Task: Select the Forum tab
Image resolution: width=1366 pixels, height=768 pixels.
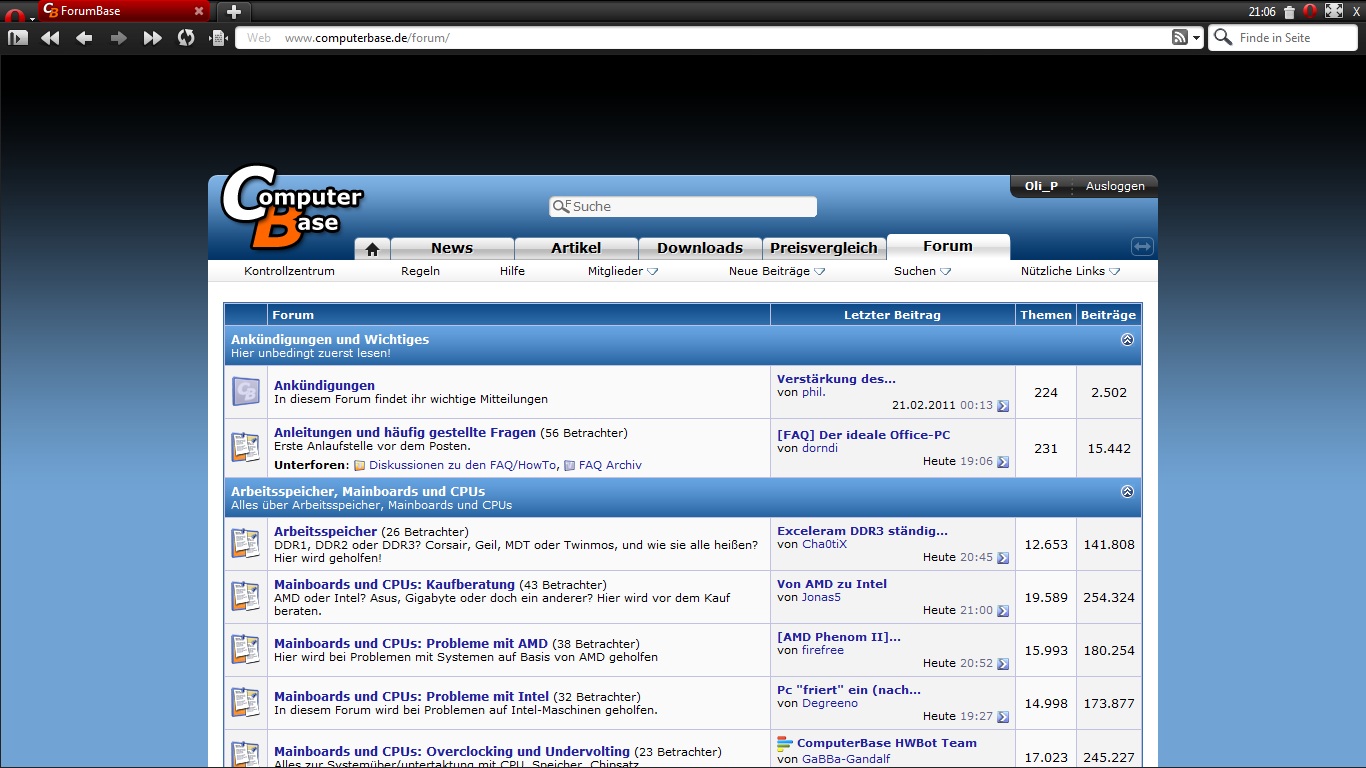Action: (948, 246)
